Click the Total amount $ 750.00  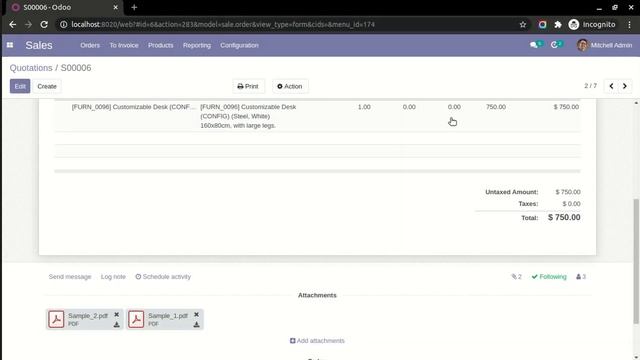pos(564,218)
